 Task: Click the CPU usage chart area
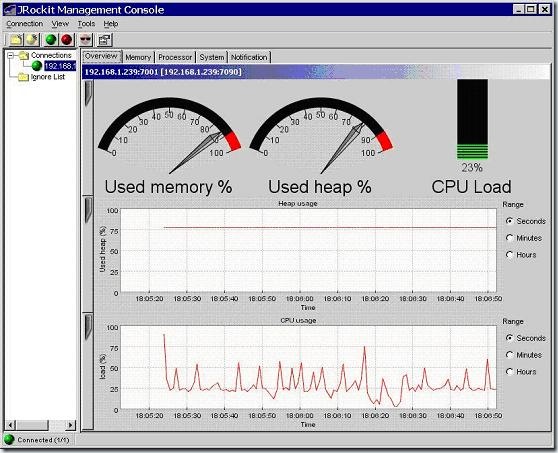click(308, 367)
